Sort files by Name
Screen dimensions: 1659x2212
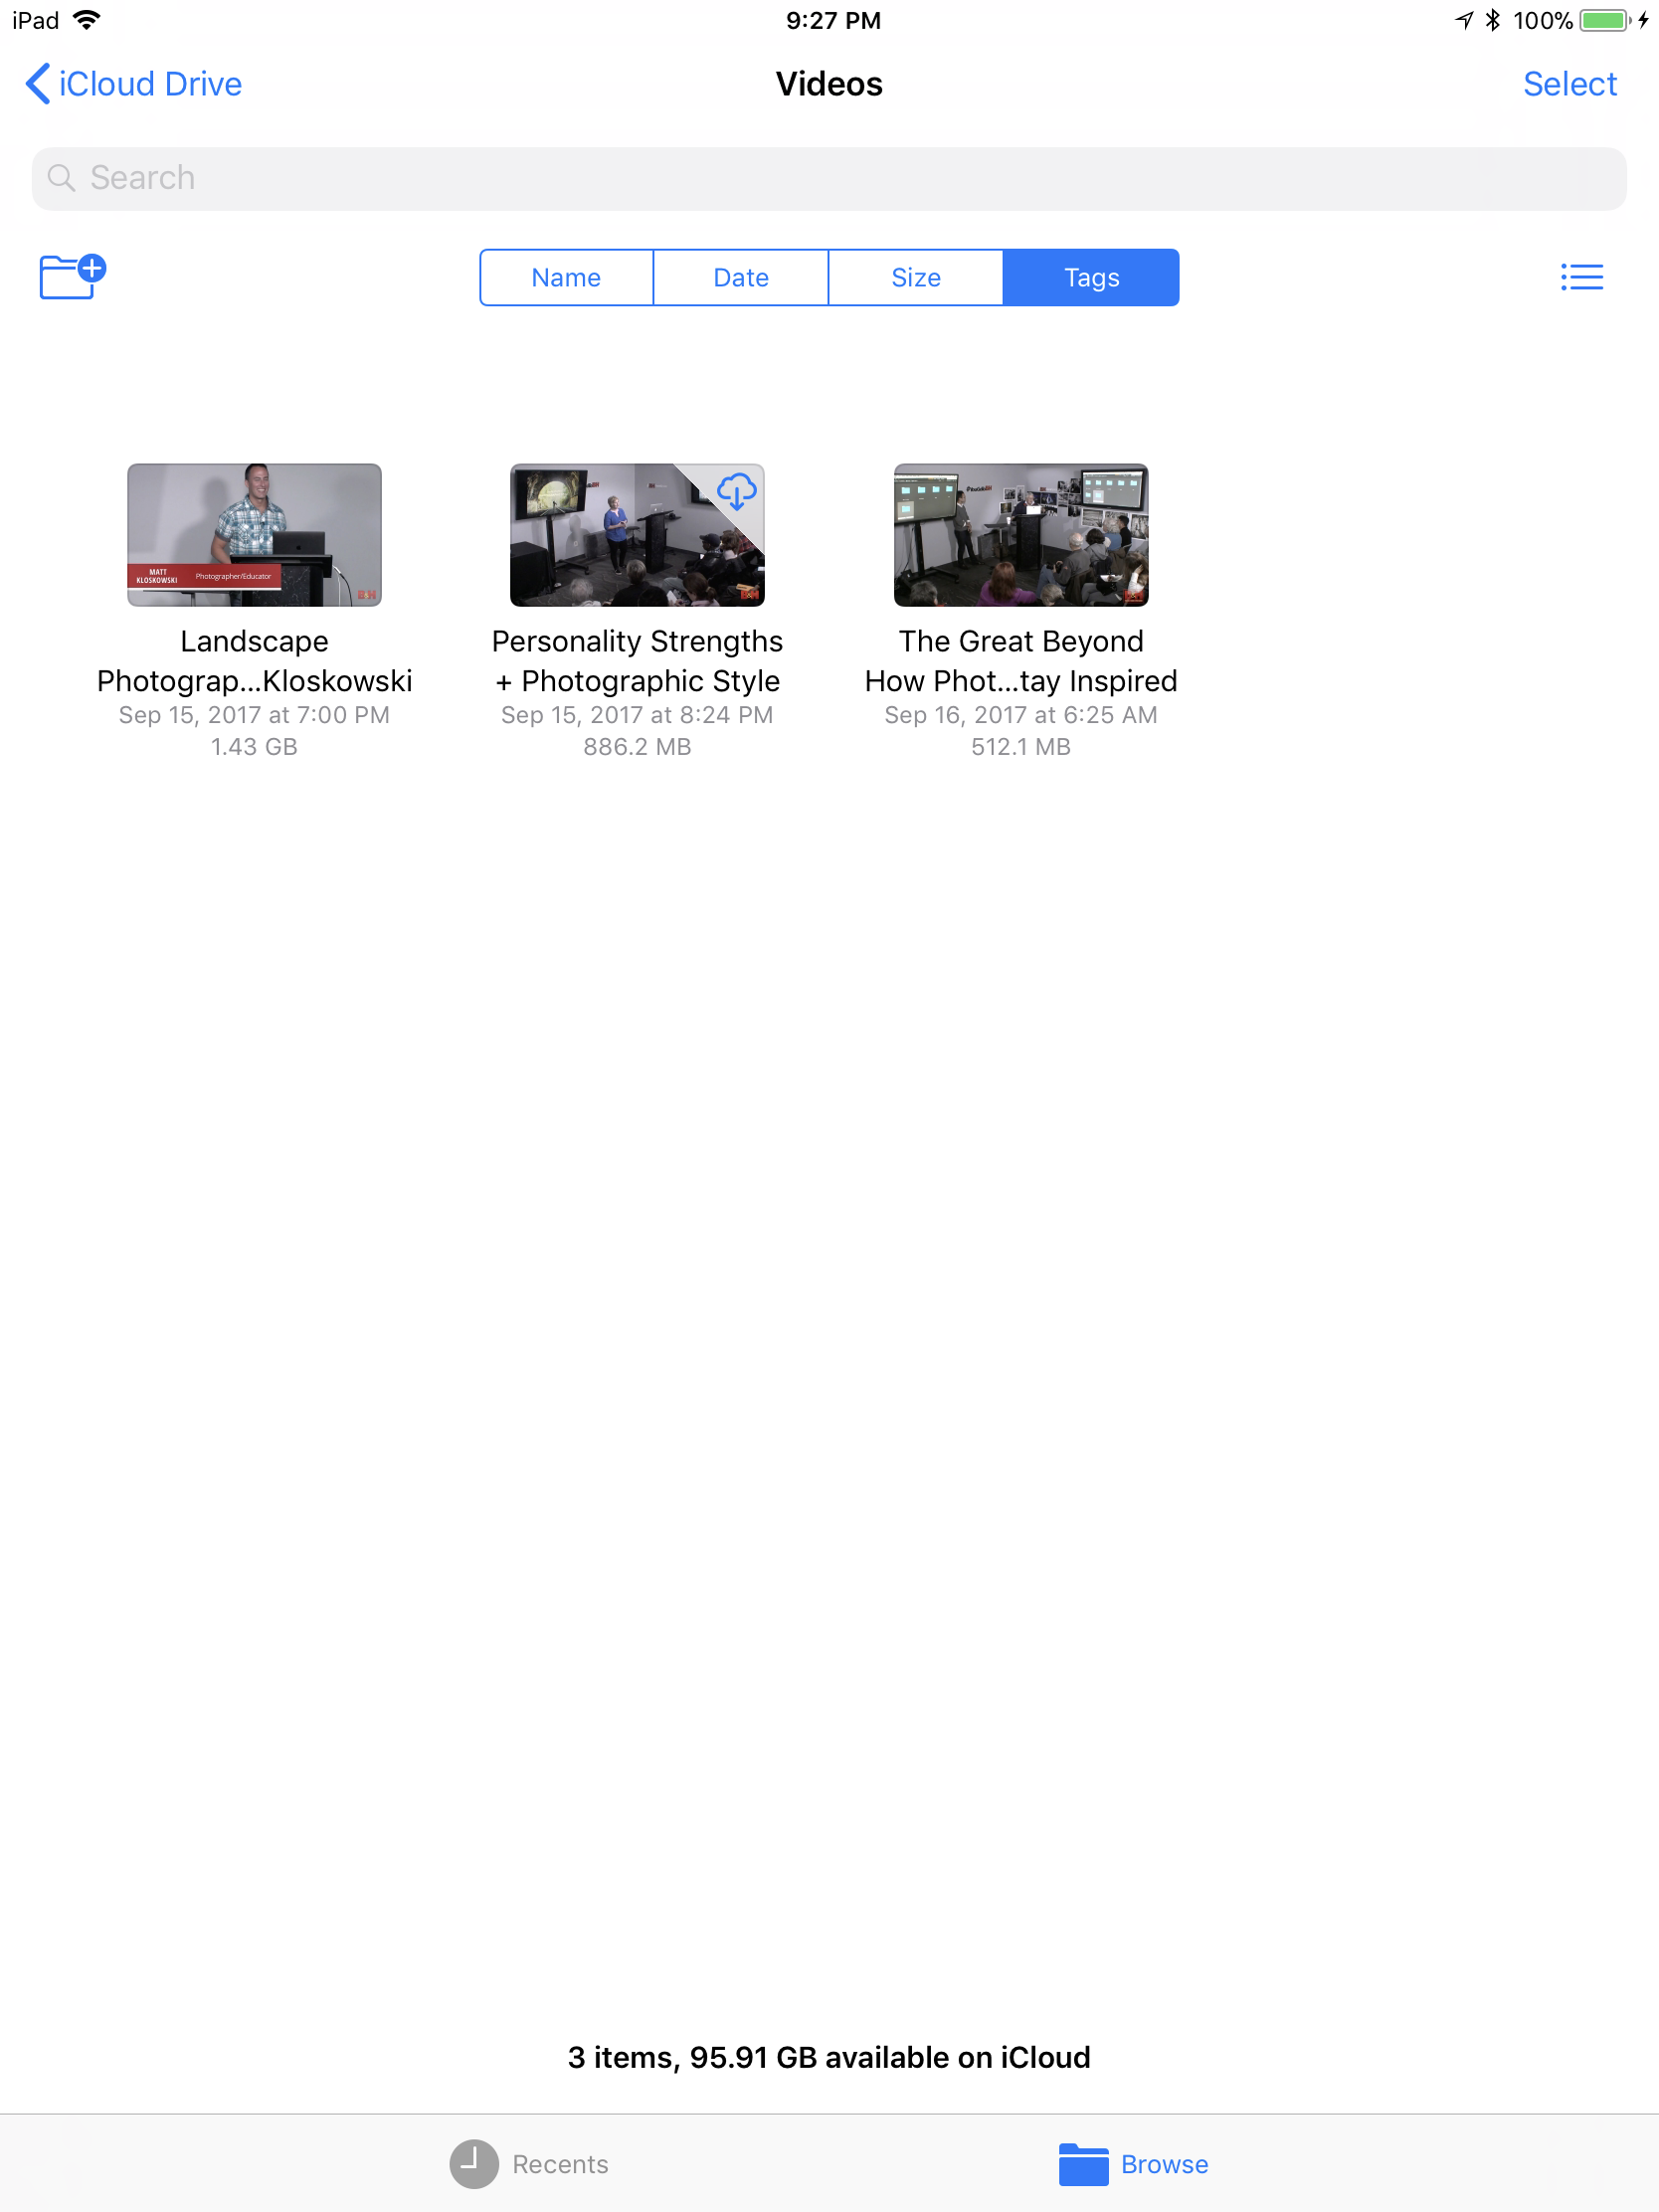point(566,277)
